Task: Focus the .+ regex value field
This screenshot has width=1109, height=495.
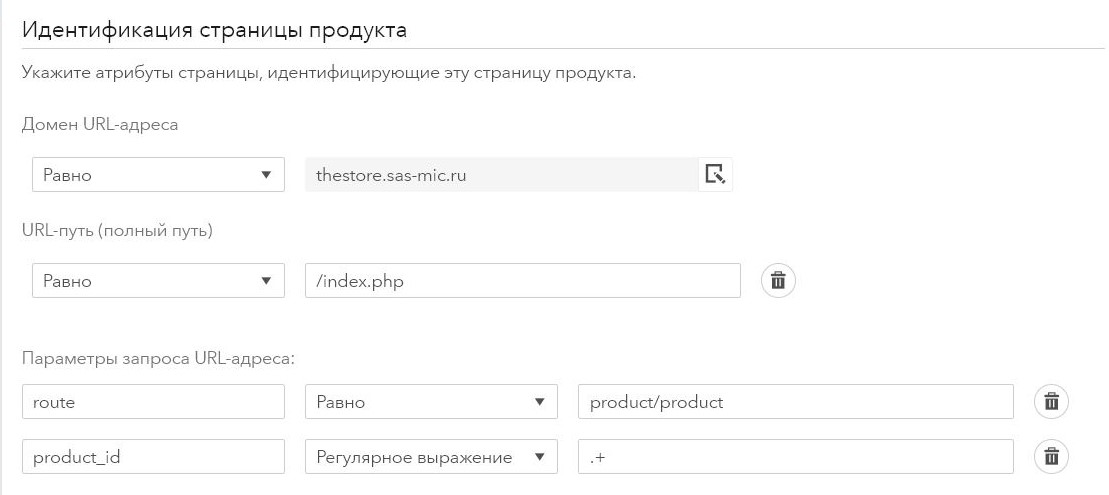Action: [795, 457]
